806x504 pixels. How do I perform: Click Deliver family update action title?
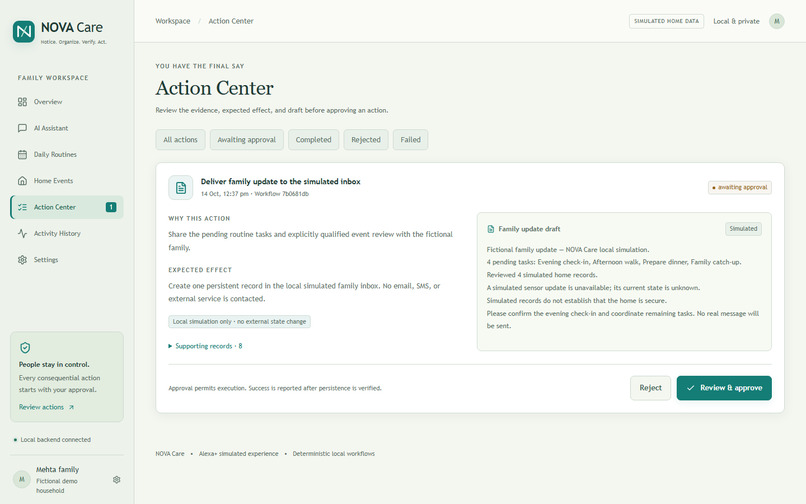click(x=281, y=182)
